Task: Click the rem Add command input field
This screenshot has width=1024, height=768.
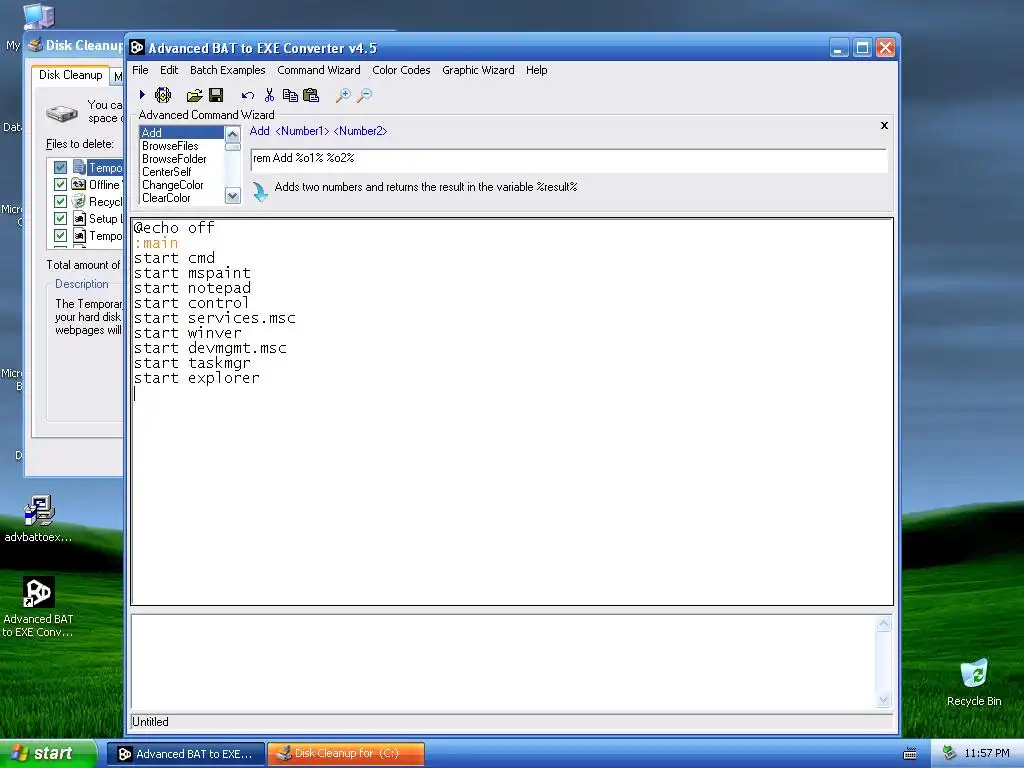Action: tap(568, 159)
